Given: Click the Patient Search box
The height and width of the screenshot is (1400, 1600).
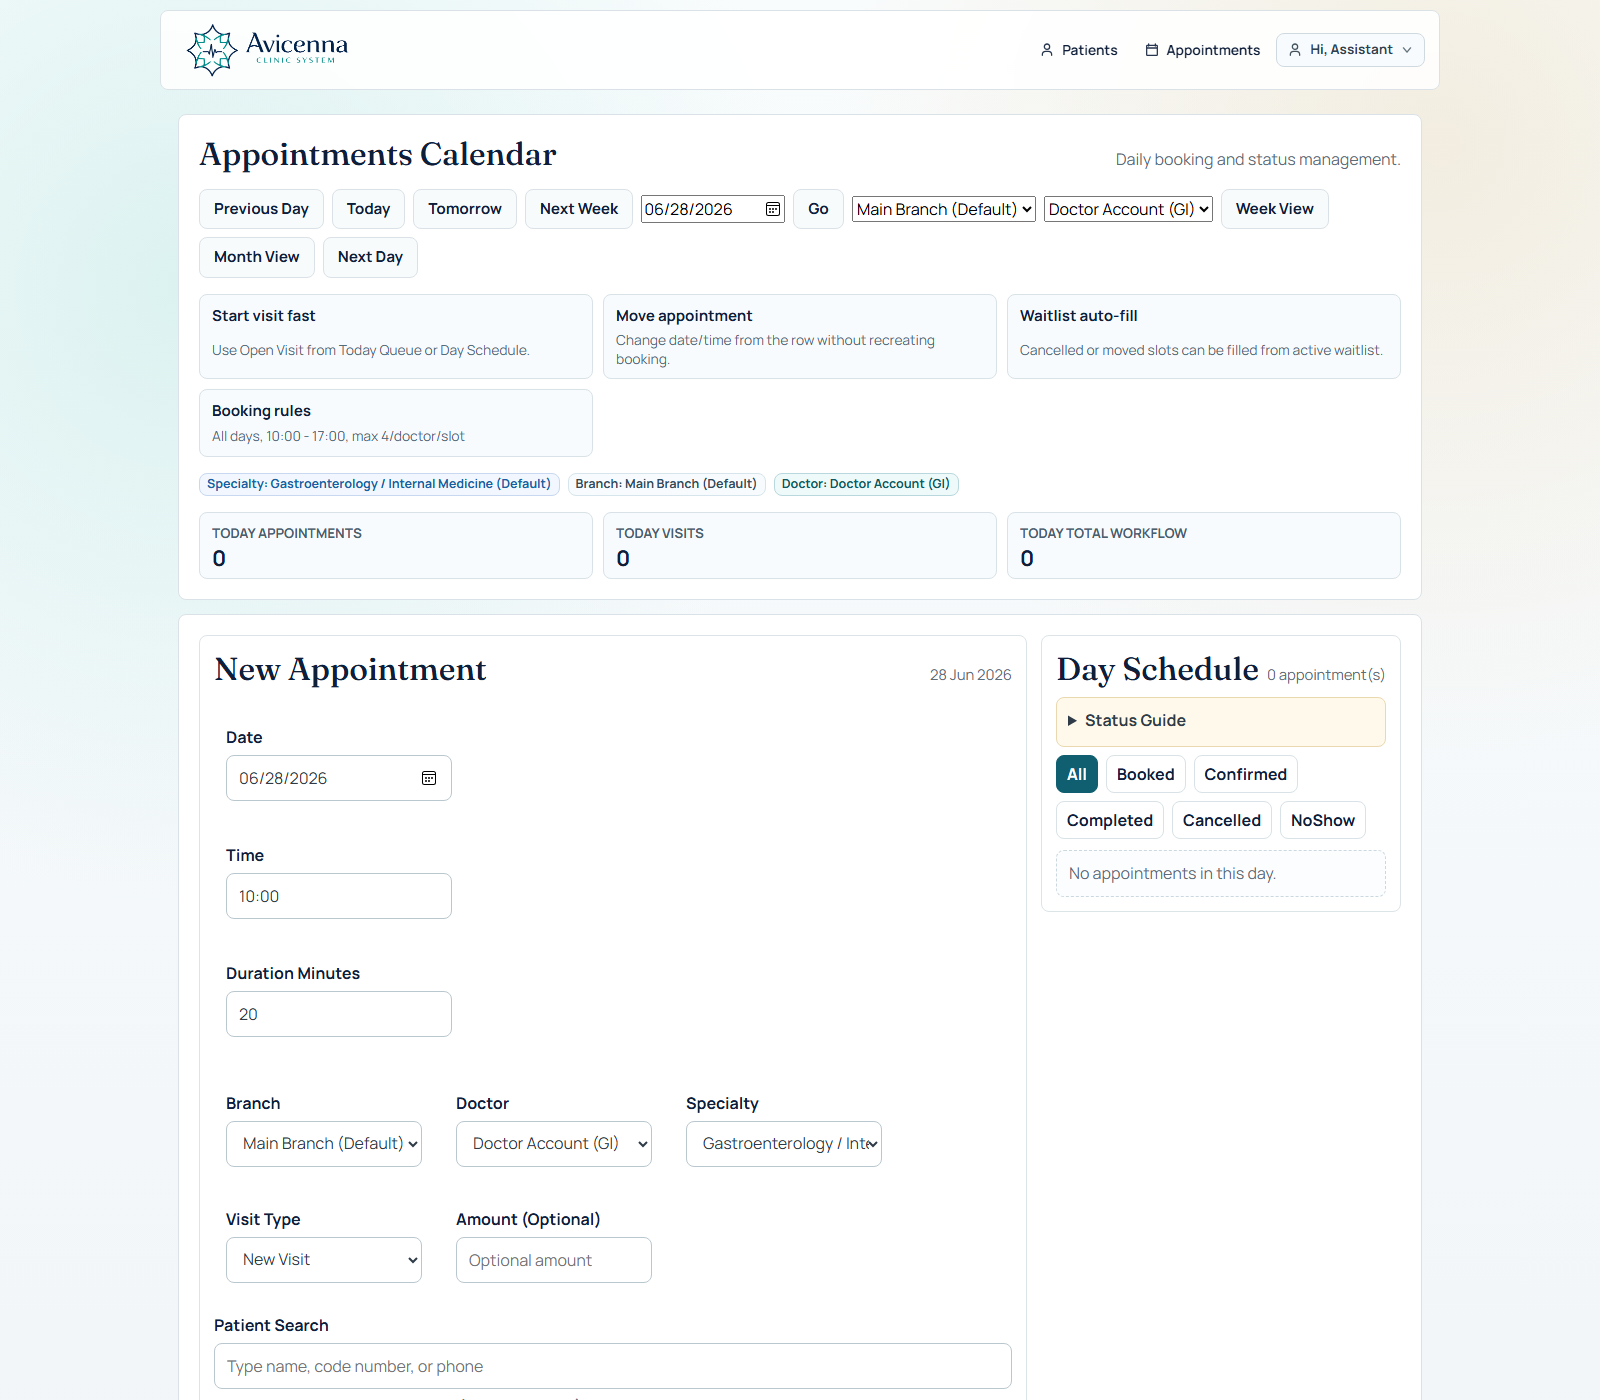Looking at the screenshot, I should (x=613, y=1366).
